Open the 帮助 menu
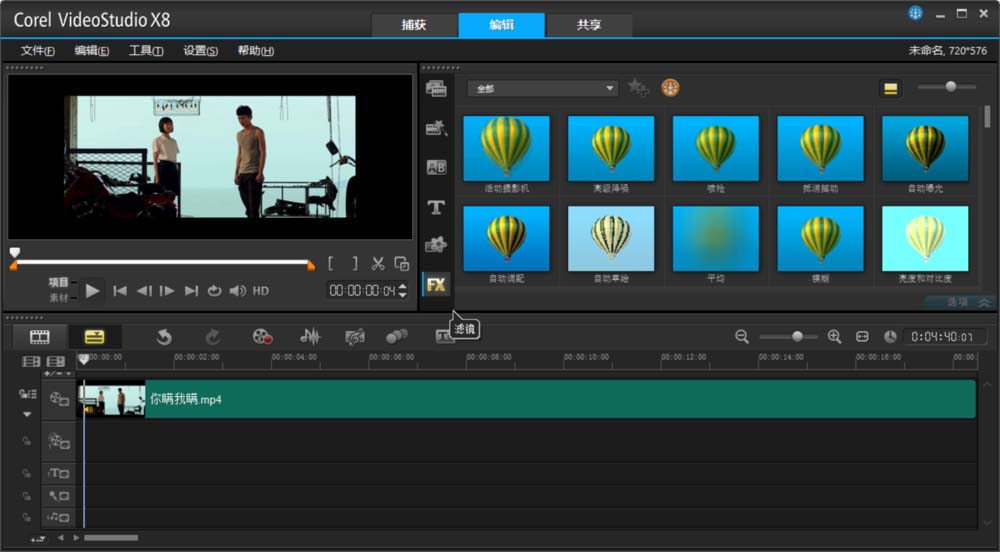Viewport: 1000px width, 552px height. (255, 51)
